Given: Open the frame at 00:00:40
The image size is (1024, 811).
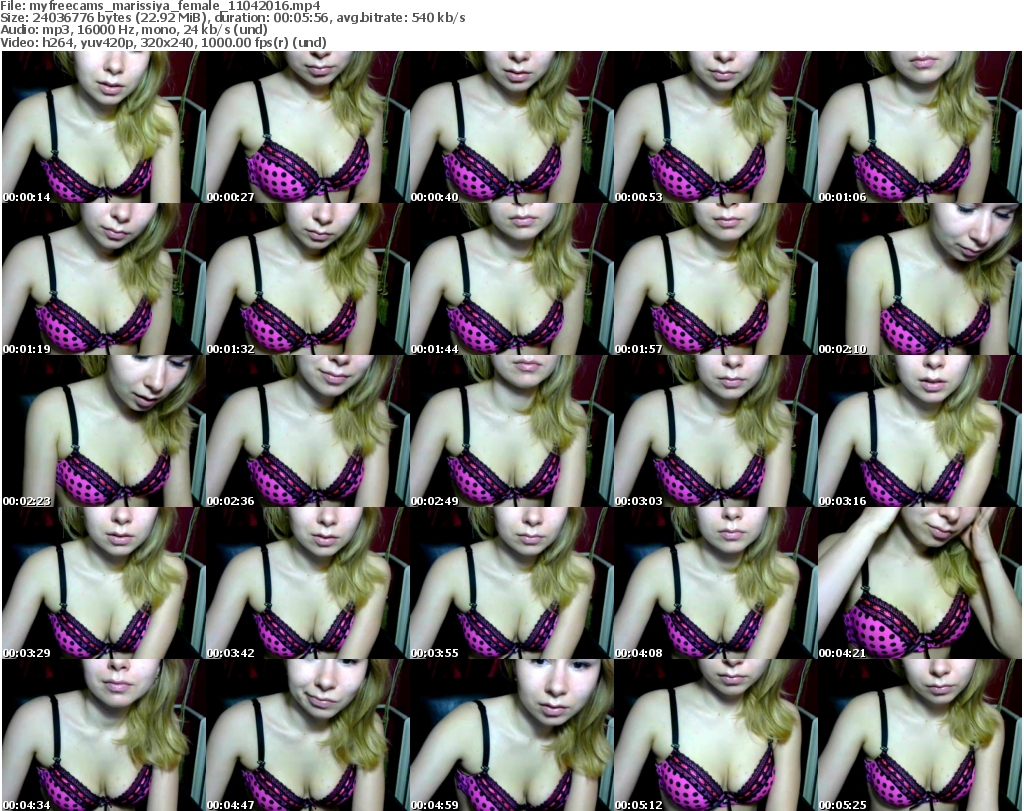Looking at the screenshot, I should click(x=511, y=127).
